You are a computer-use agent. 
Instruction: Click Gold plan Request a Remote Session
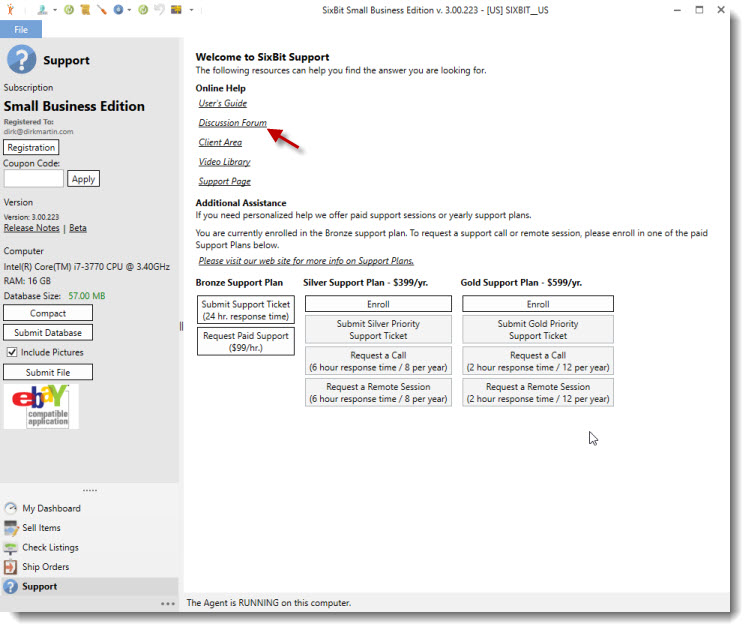(x=538, y=393)
